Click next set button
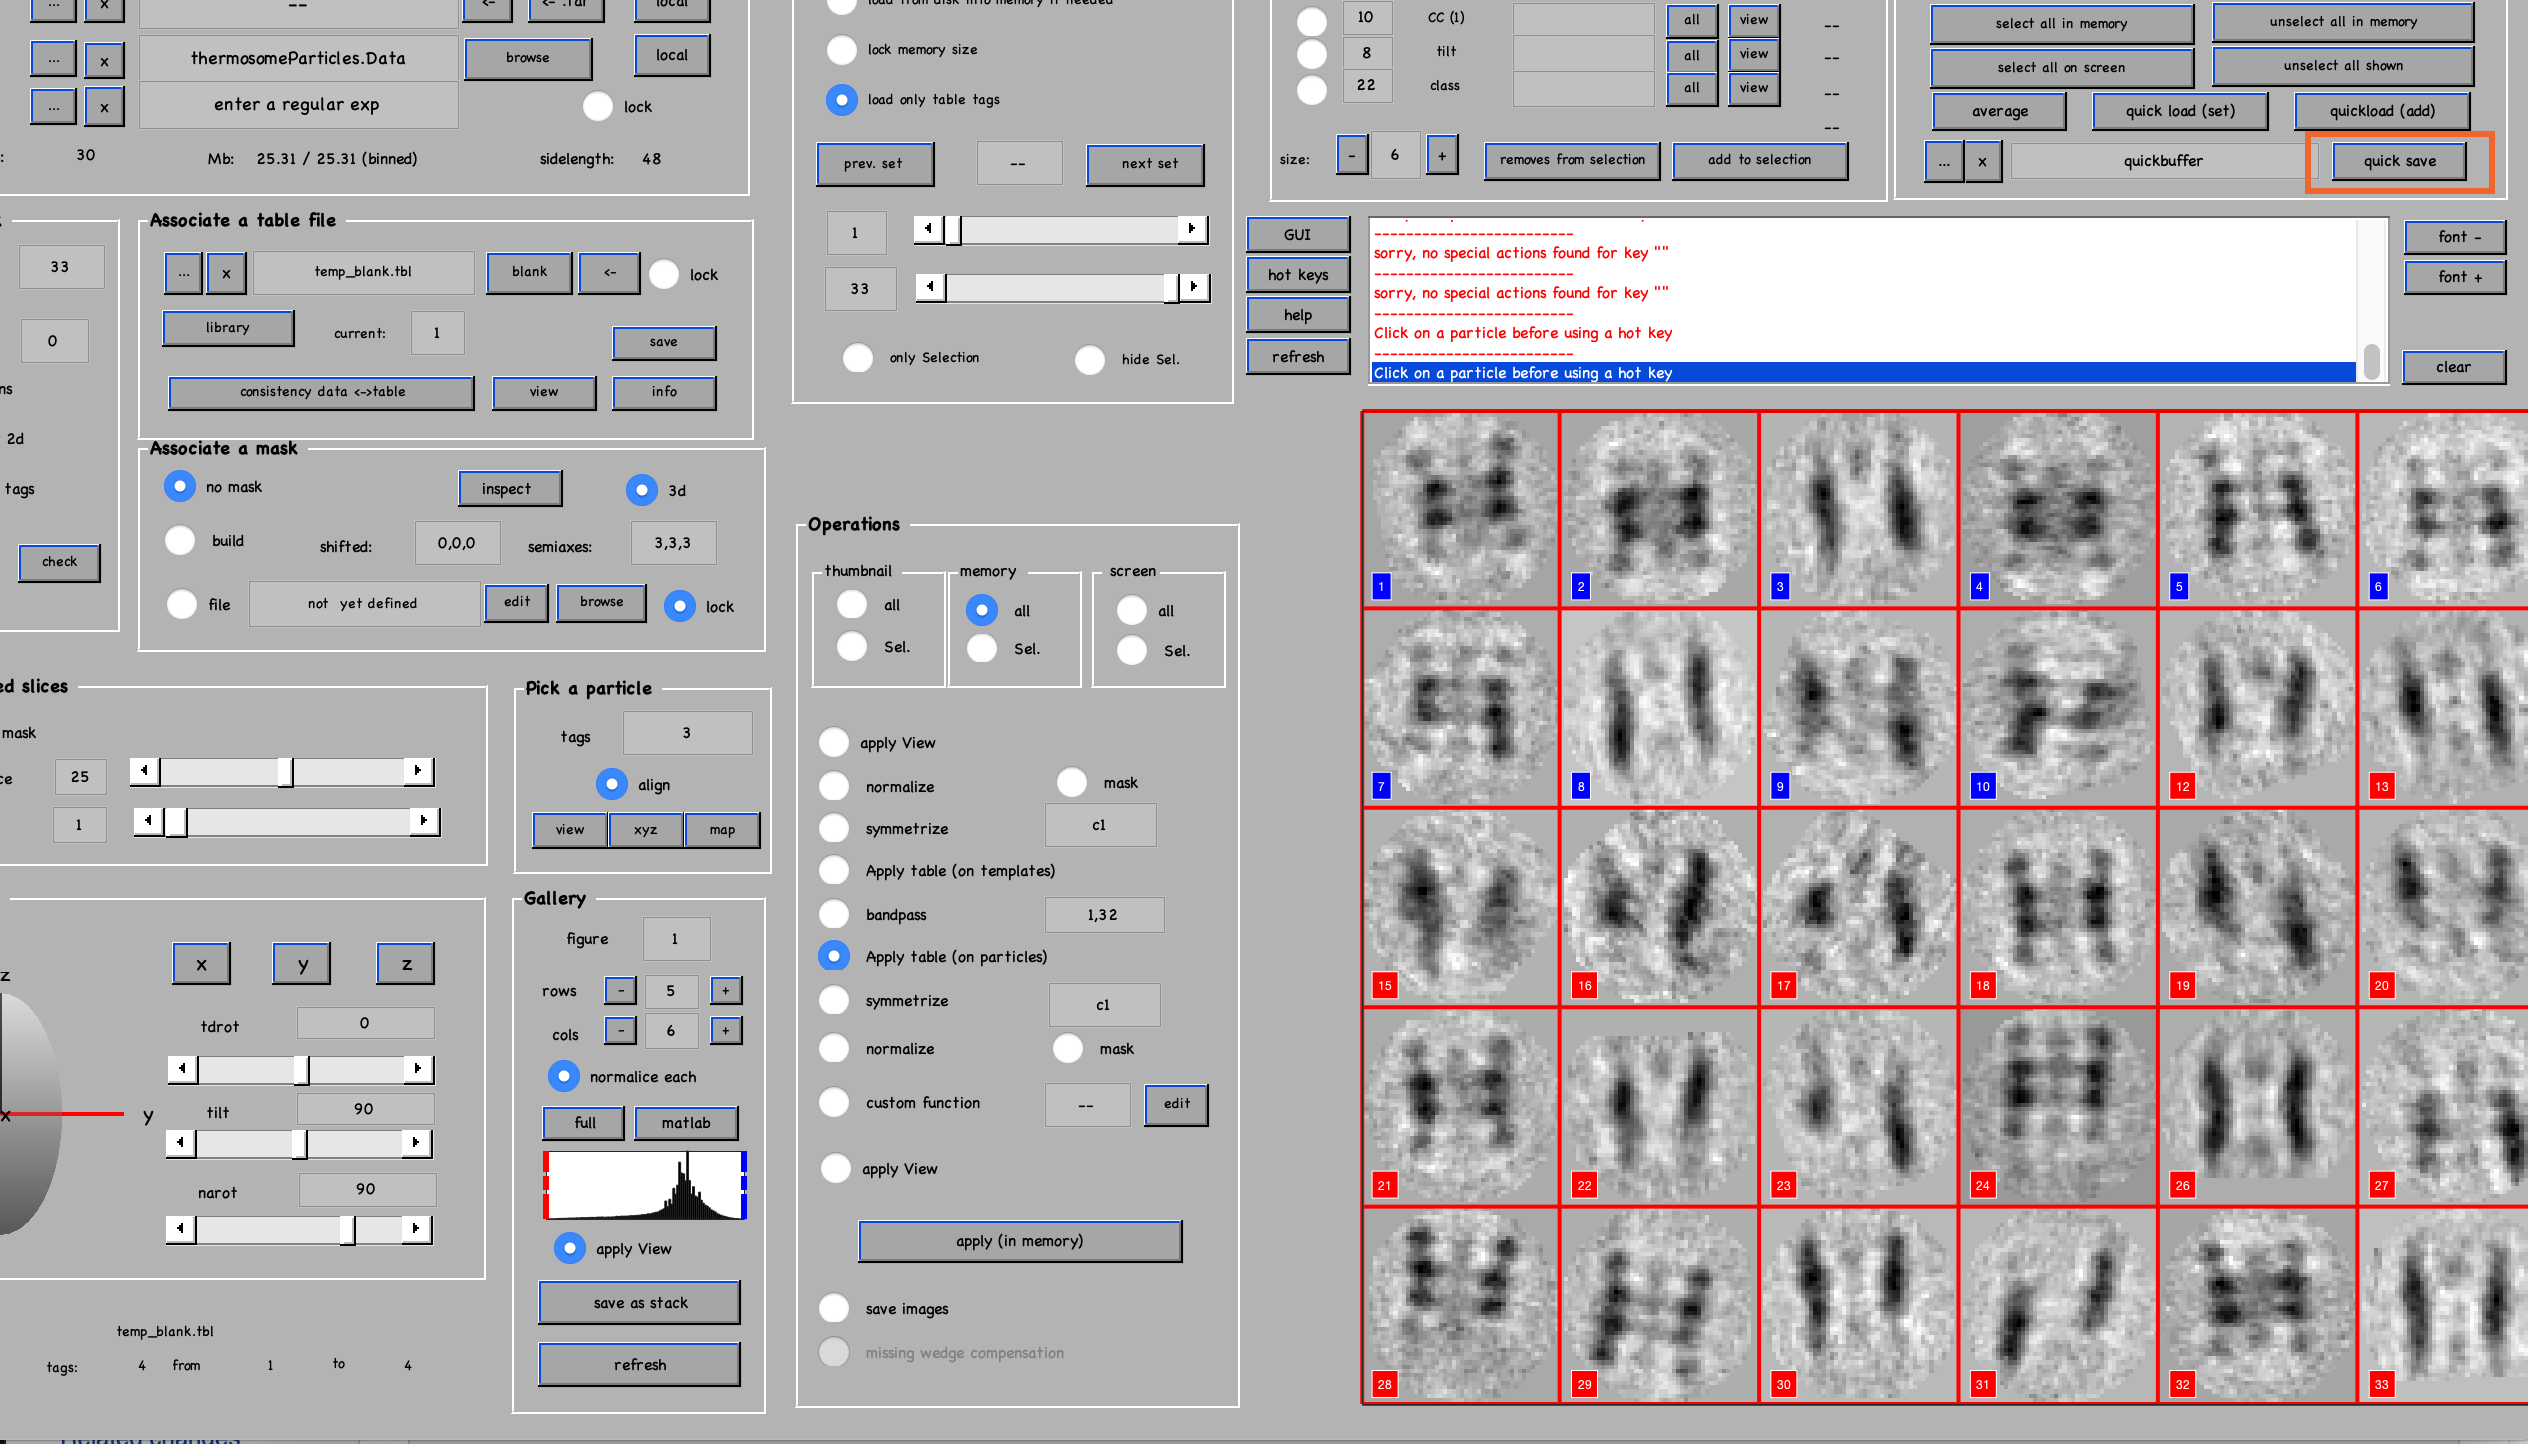The height and width of the screenshot is (1444, 2528). click(x=1148, y=164)
